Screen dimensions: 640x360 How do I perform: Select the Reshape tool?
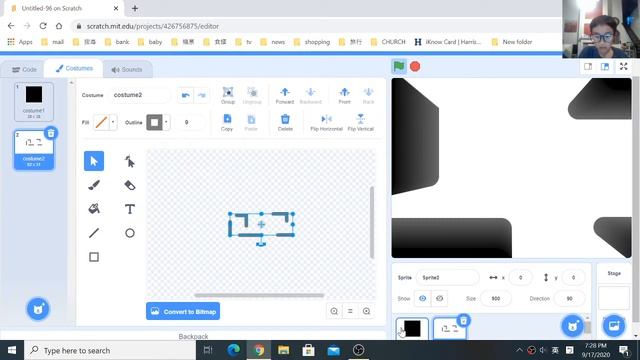point(130,162)
